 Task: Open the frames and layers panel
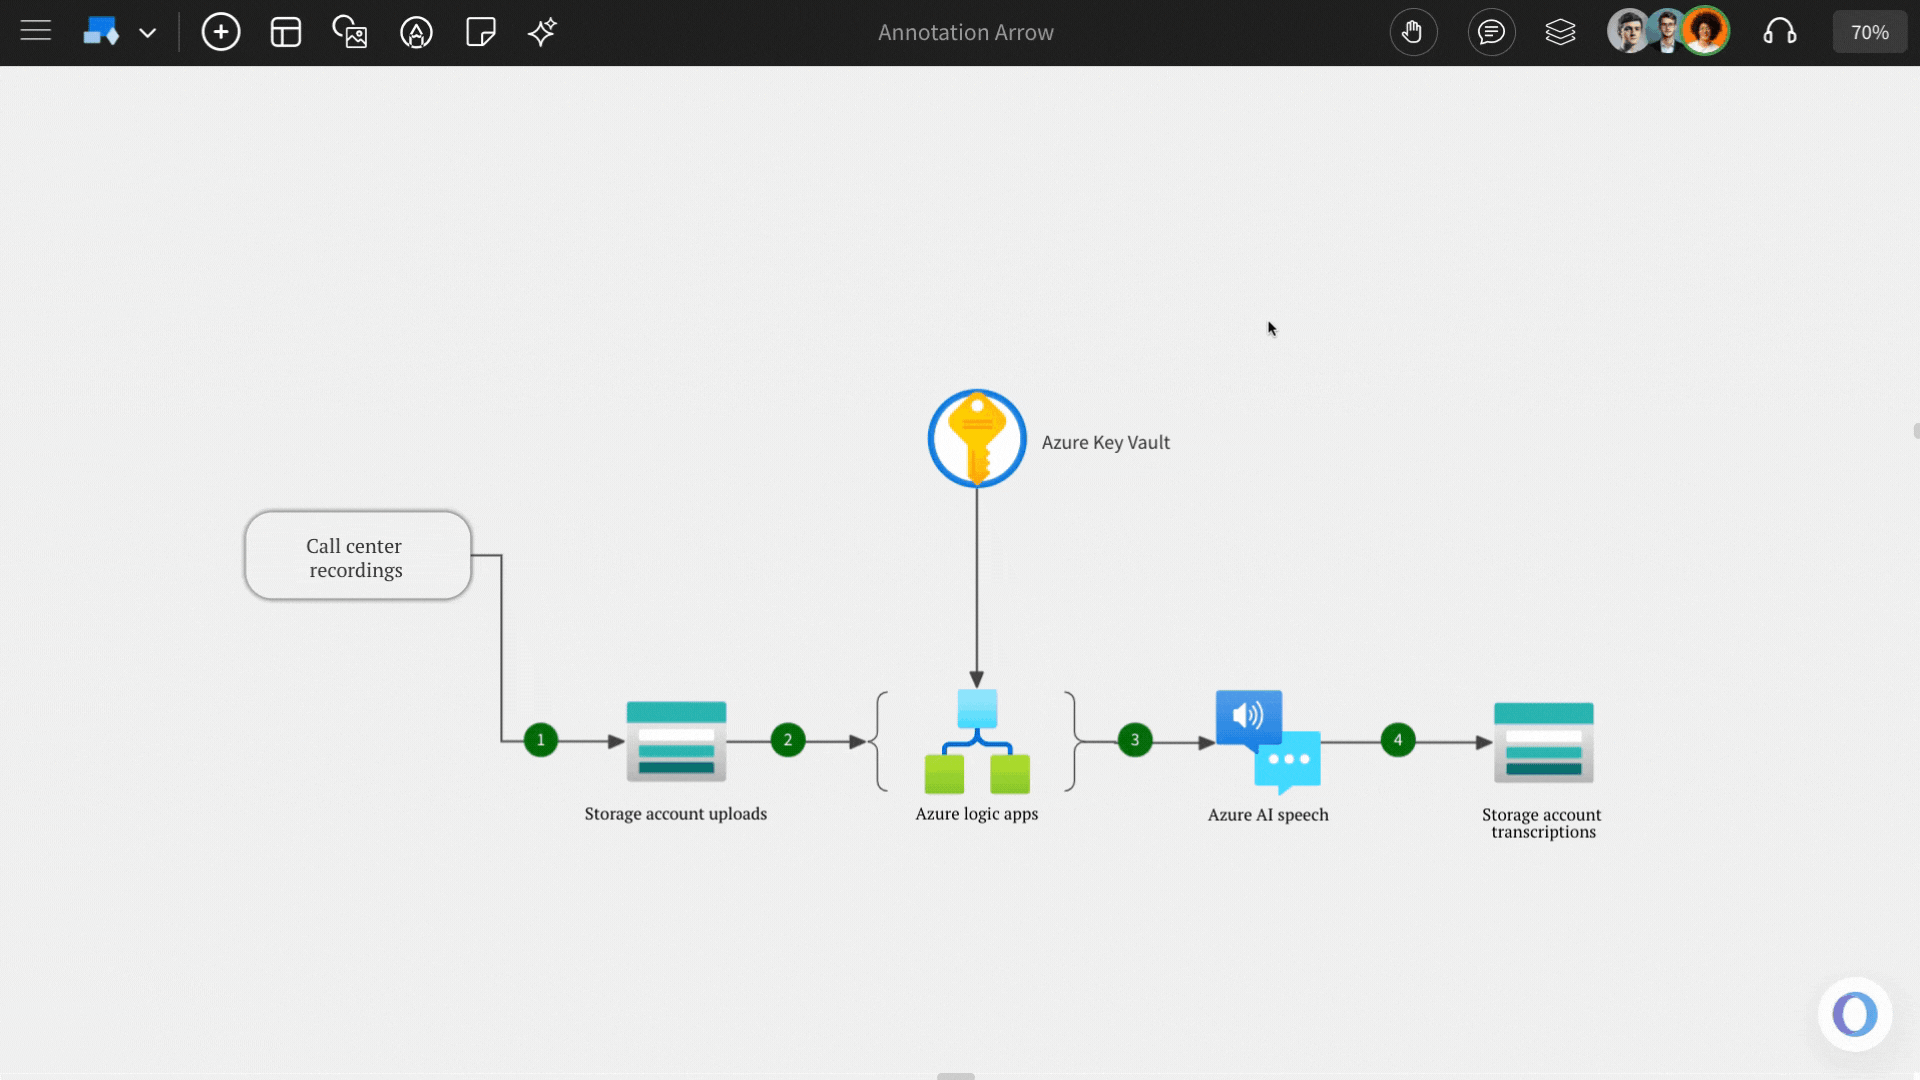1560,31
